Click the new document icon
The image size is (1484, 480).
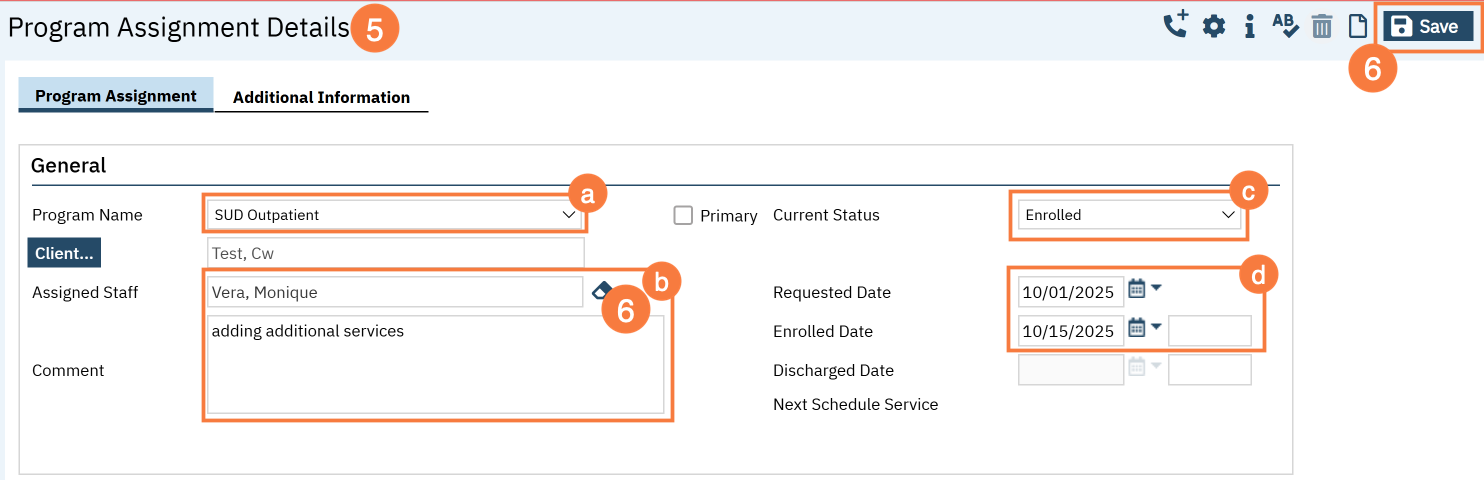click(1357, 26)
